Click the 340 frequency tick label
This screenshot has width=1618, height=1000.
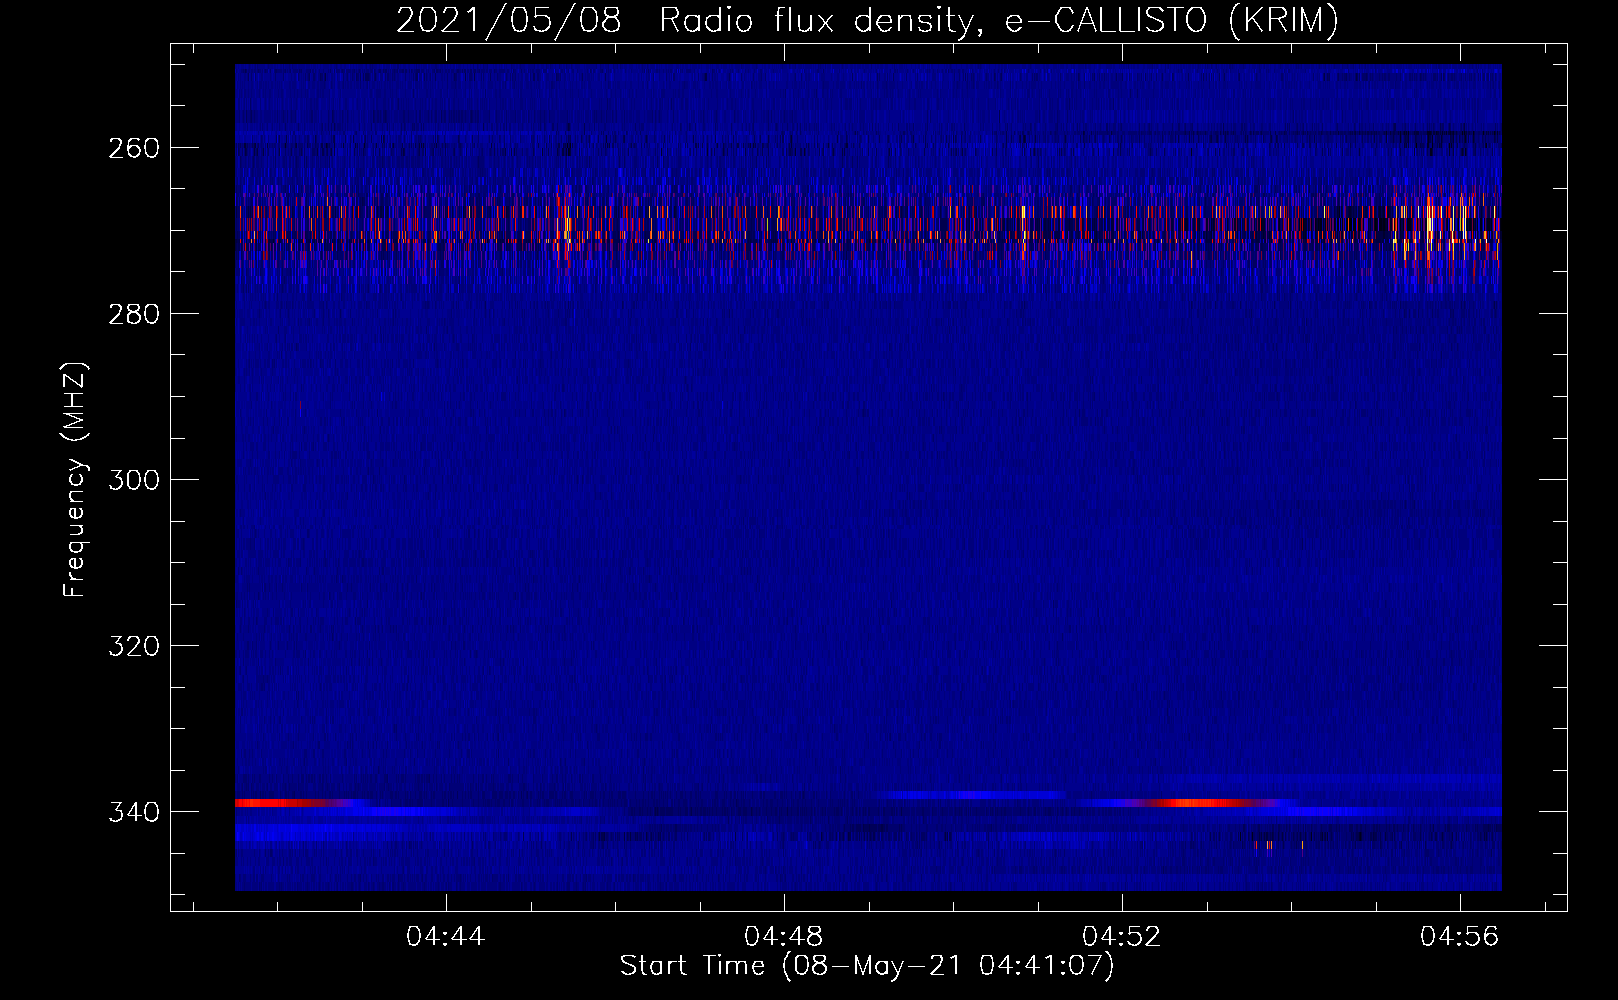134,812
